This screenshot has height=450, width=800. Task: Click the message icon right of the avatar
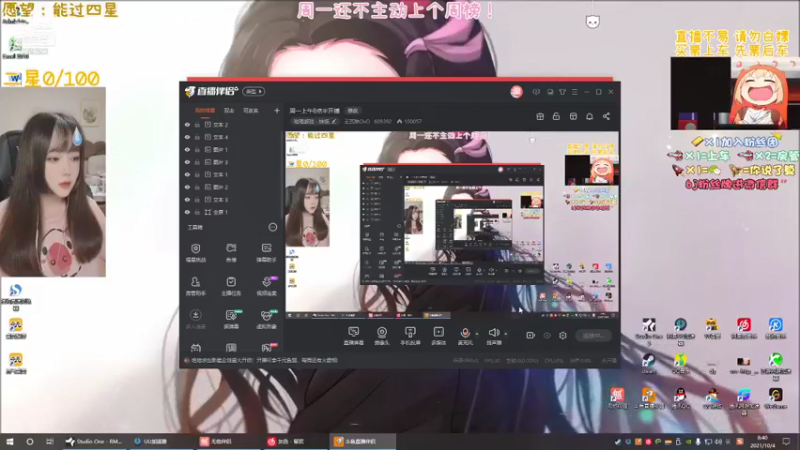[536, 92]
